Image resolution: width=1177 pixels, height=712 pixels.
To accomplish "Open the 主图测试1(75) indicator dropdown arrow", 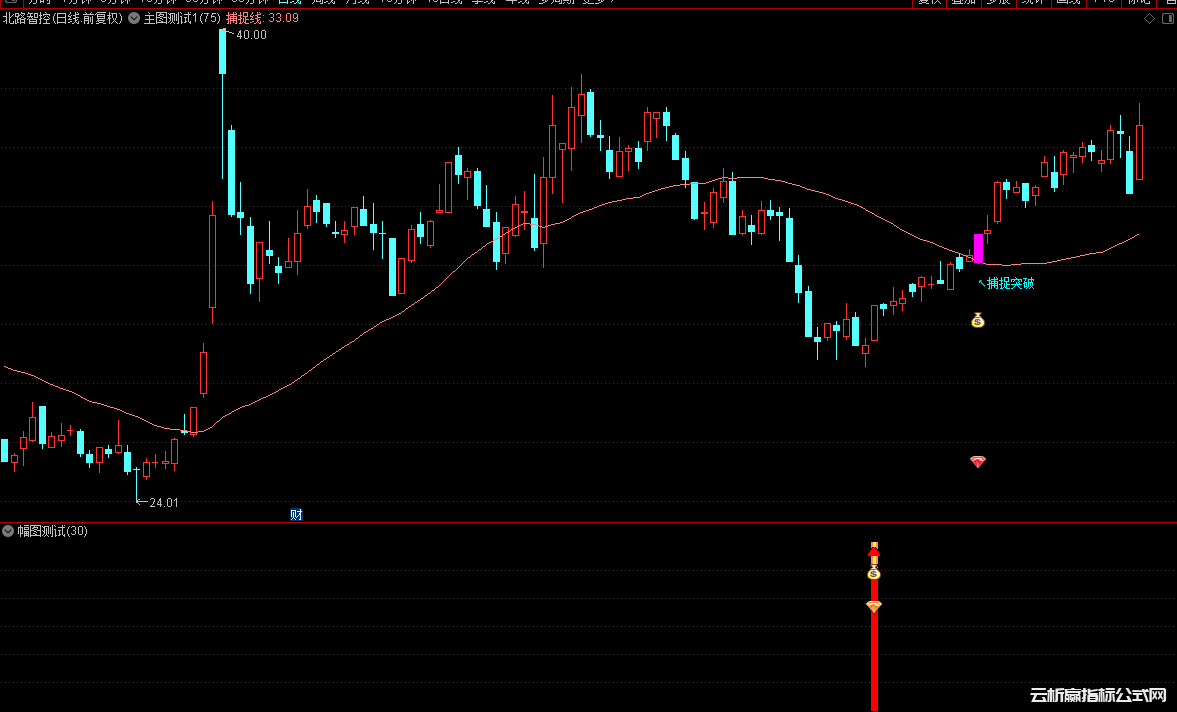I will pos(134,18).
